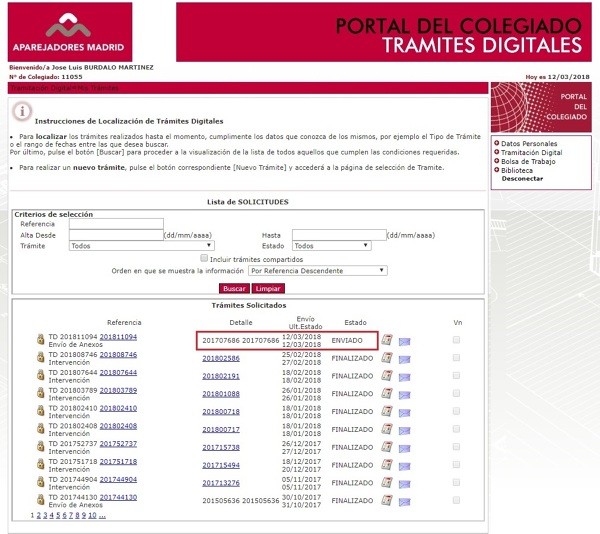The width and height of the screenshot is (600, 534).
Task: Go to Datos Personales in side menu
Action: click(x=529, y=144)
